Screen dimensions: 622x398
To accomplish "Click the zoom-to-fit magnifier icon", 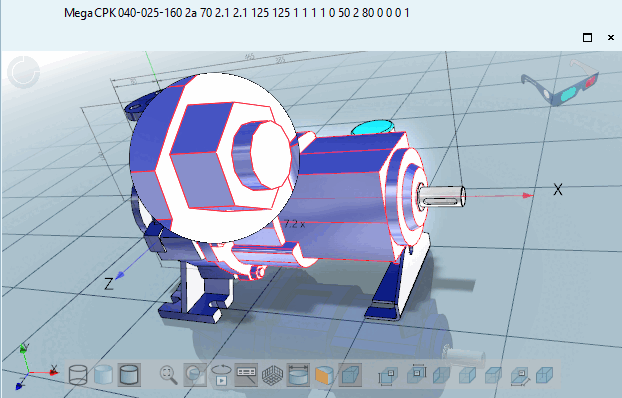I will [169, 375].
